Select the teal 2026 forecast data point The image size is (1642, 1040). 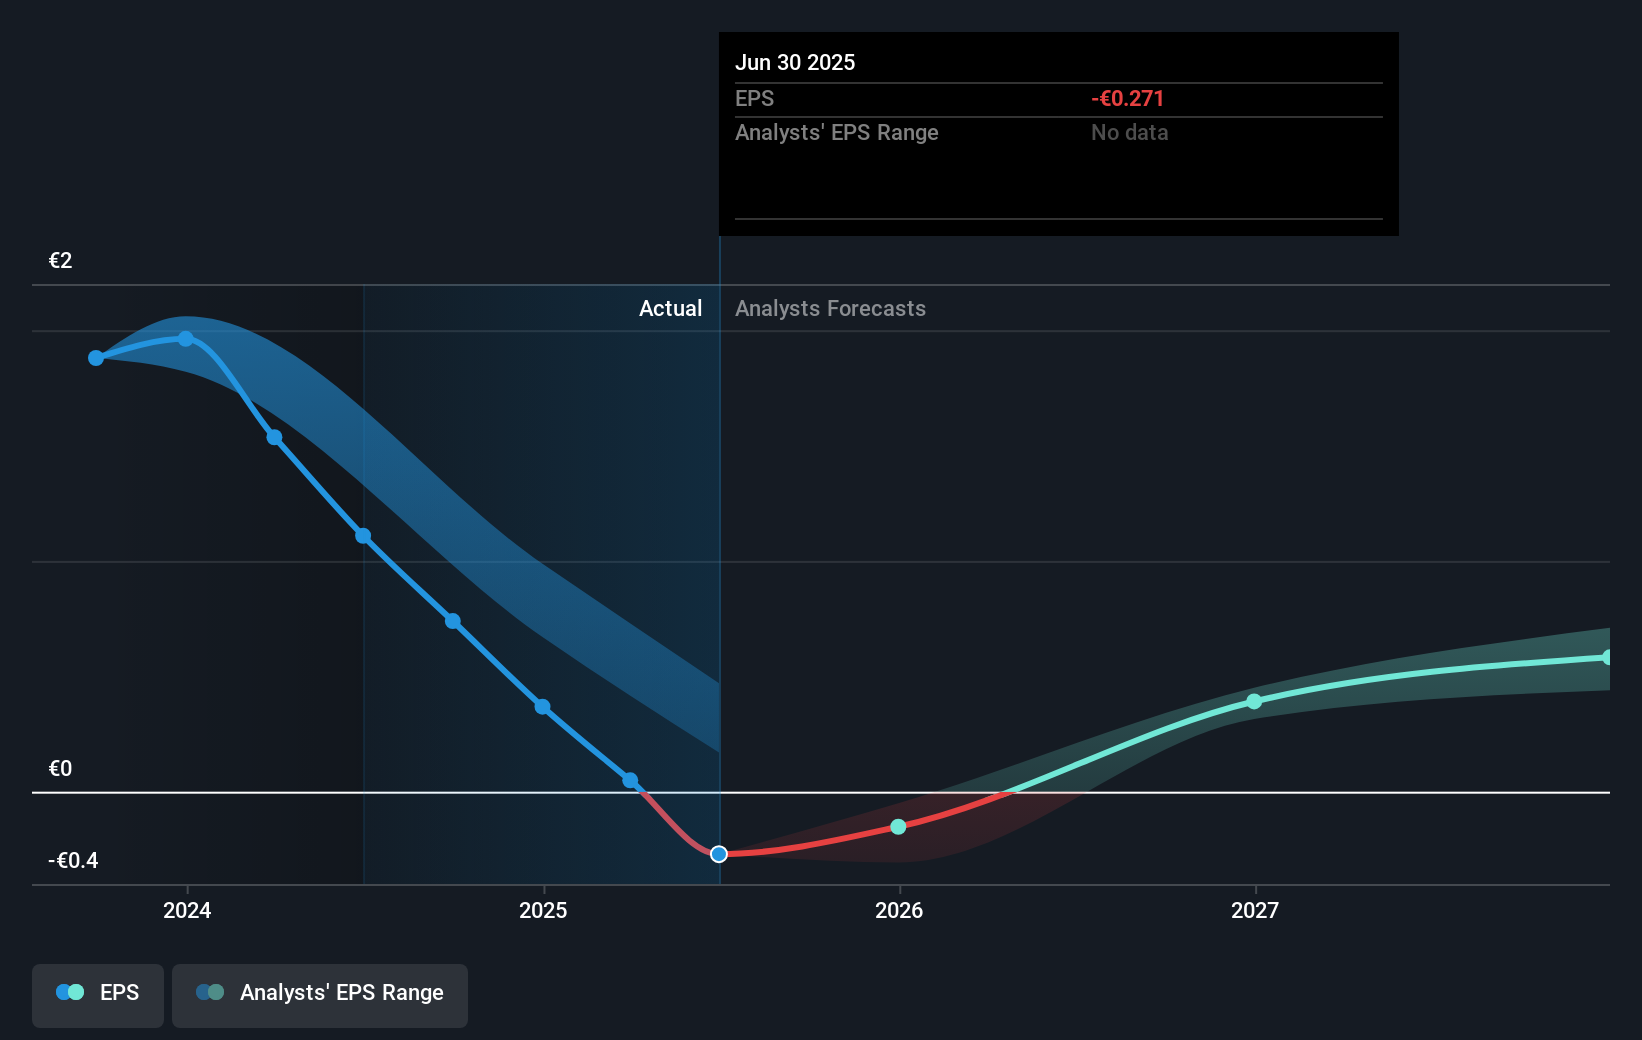tap(898, 827)
